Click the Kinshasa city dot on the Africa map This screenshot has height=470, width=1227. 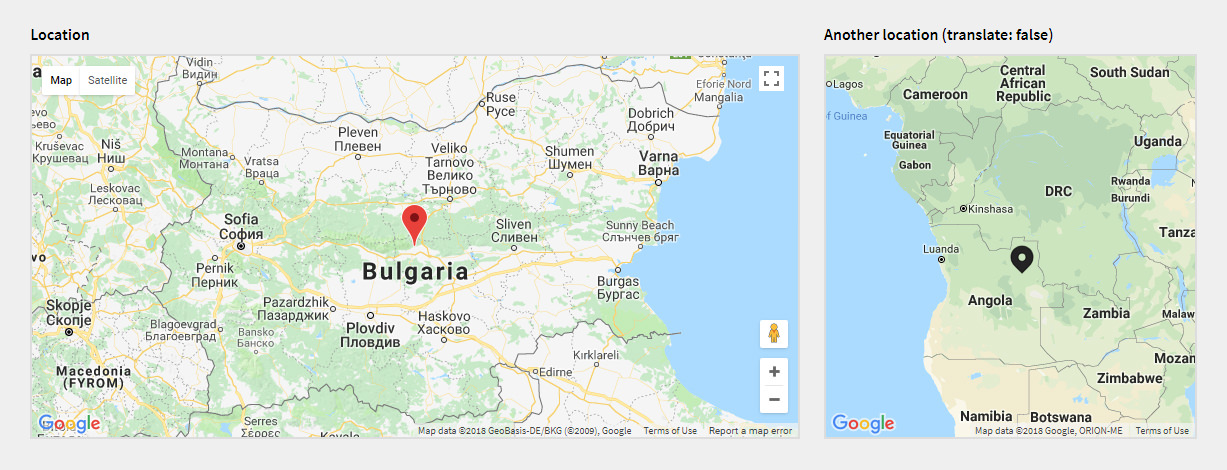tap(962, 210)
